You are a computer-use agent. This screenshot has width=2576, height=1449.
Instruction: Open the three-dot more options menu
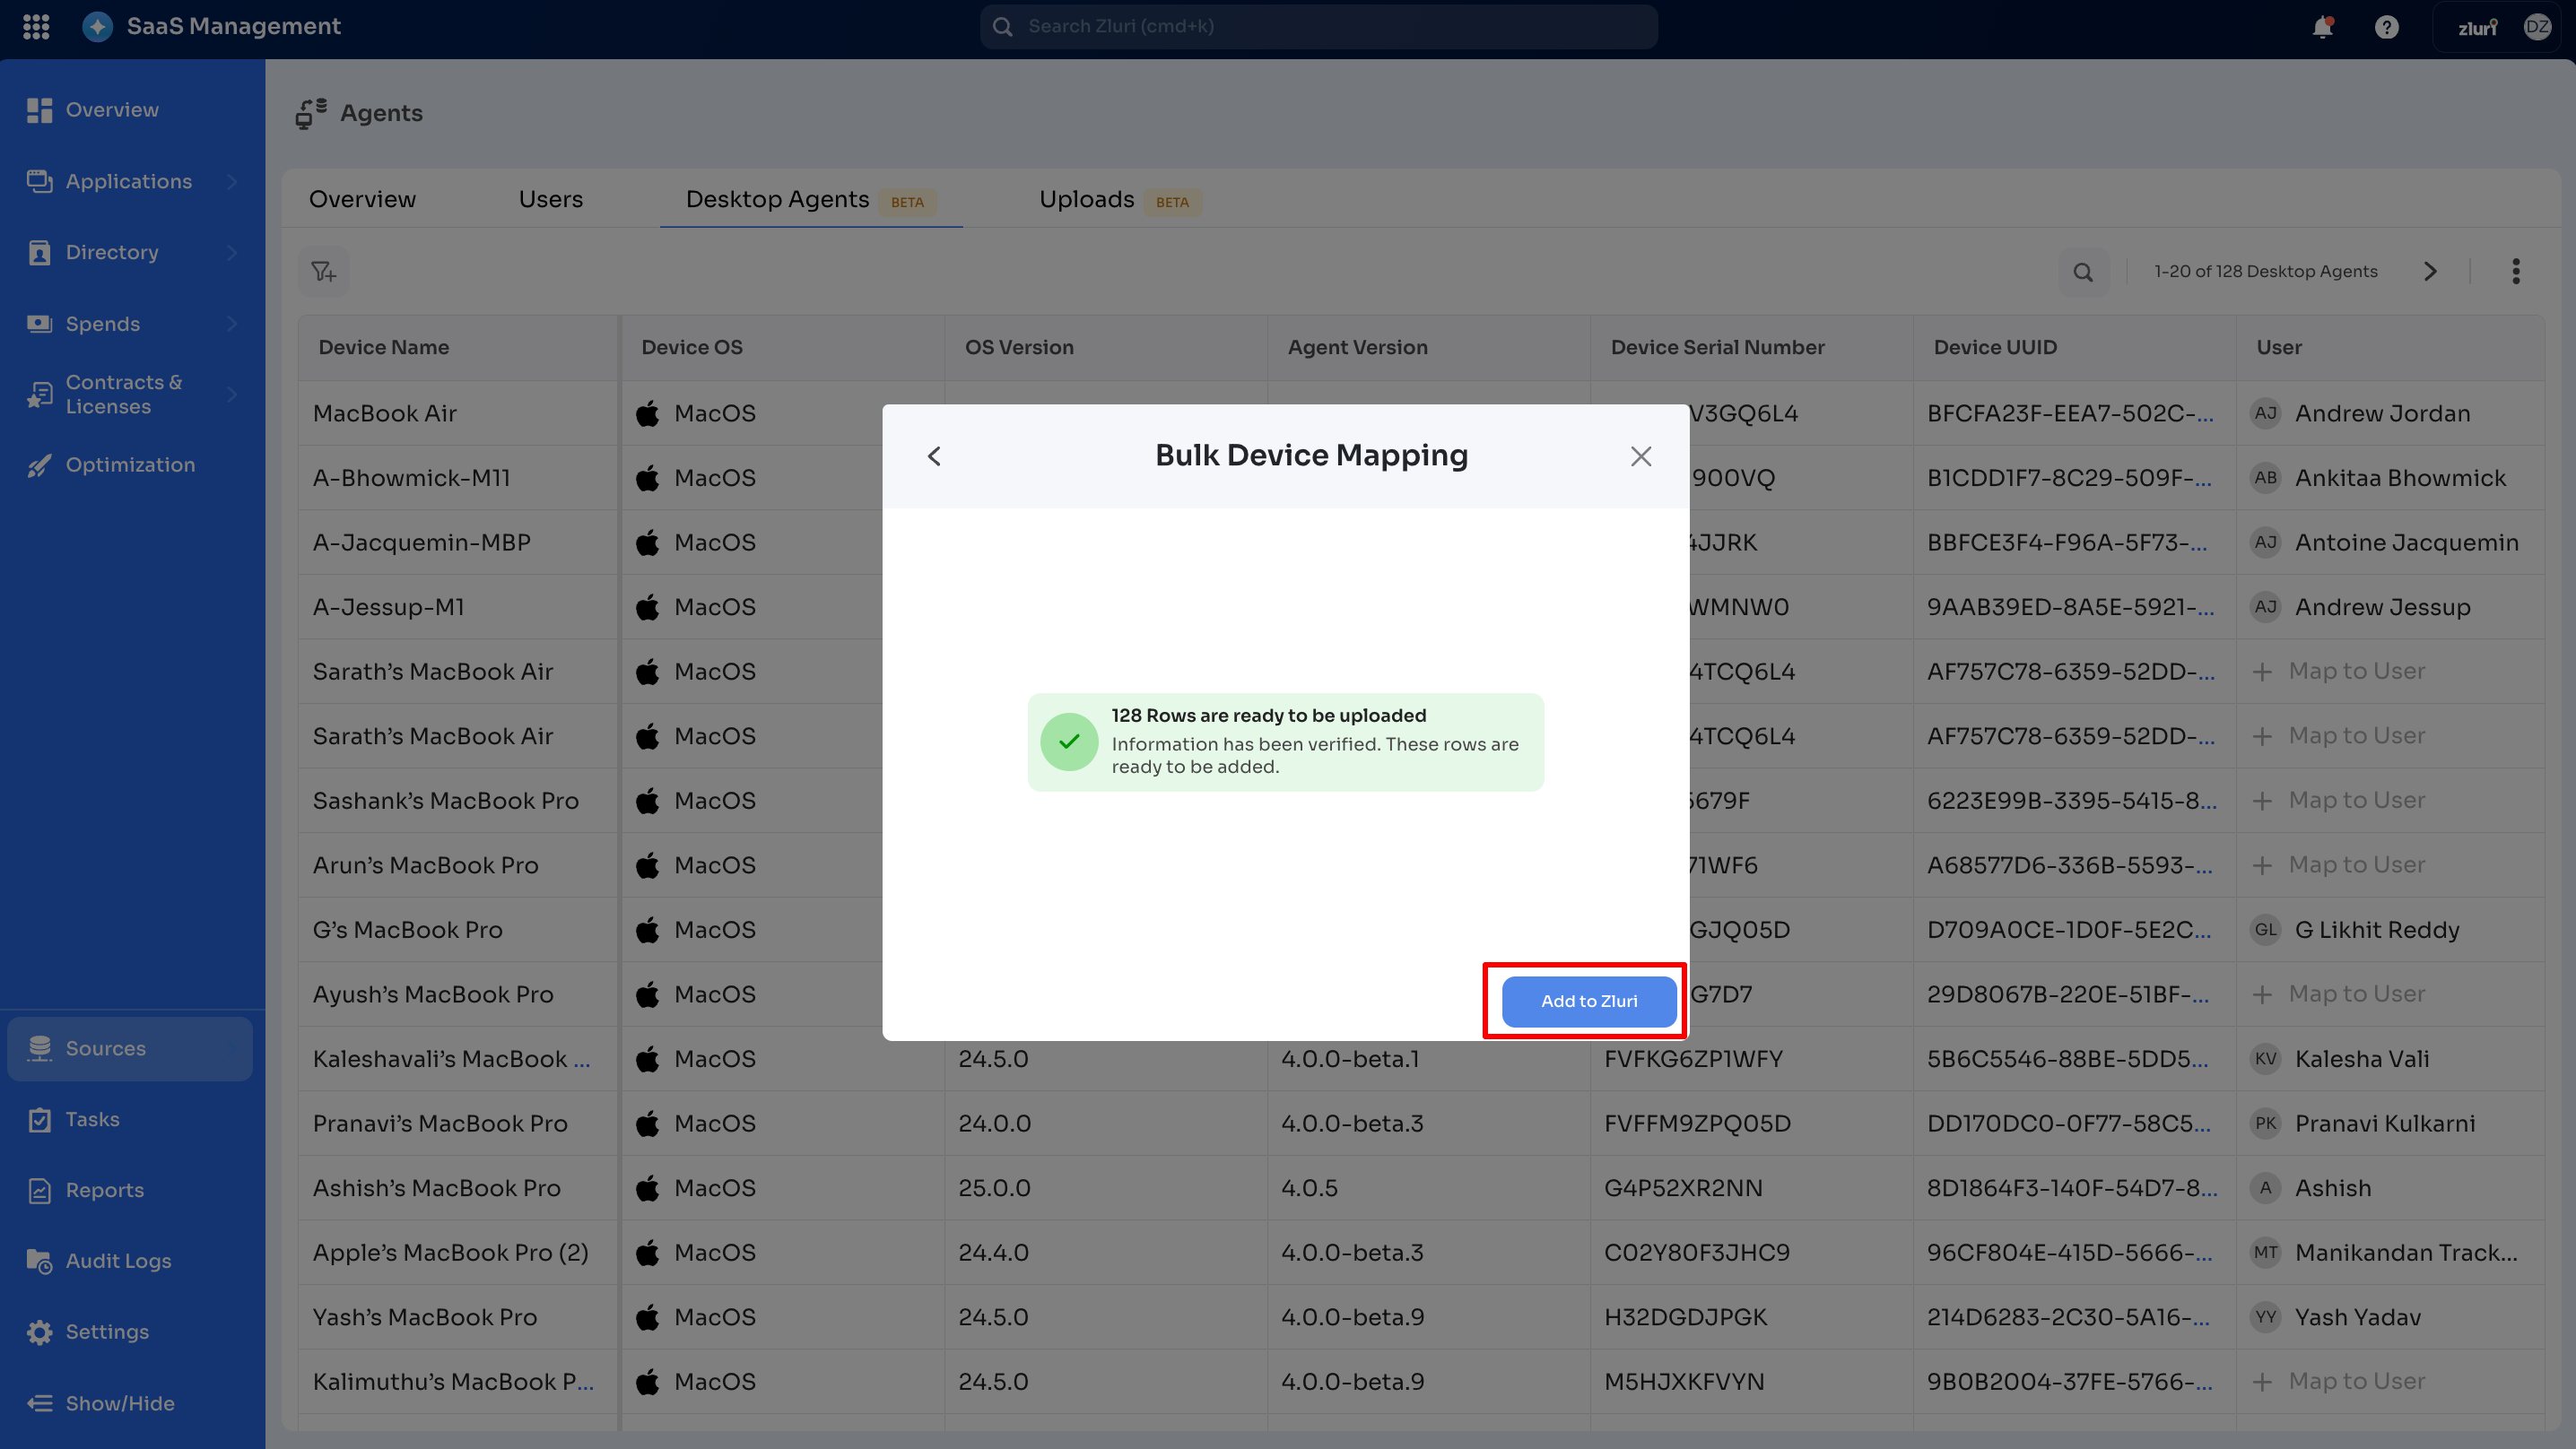(x=2516, y=271)
